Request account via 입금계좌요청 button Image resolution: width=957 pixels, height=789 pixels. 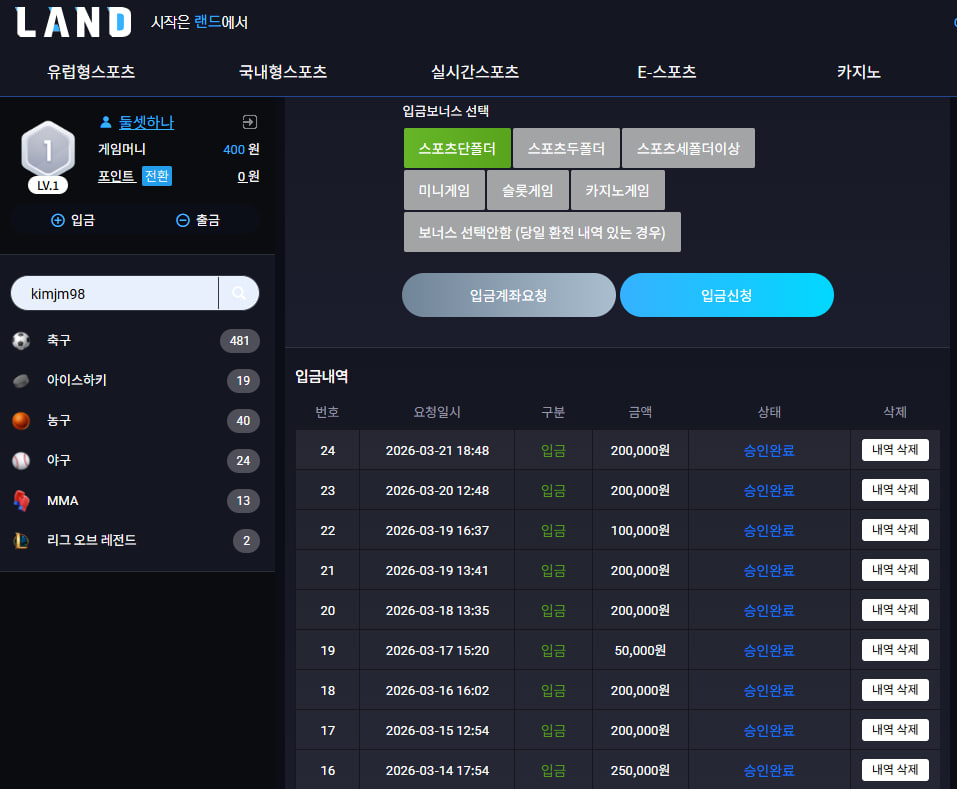pyautogui.click(x=508, y=295)
